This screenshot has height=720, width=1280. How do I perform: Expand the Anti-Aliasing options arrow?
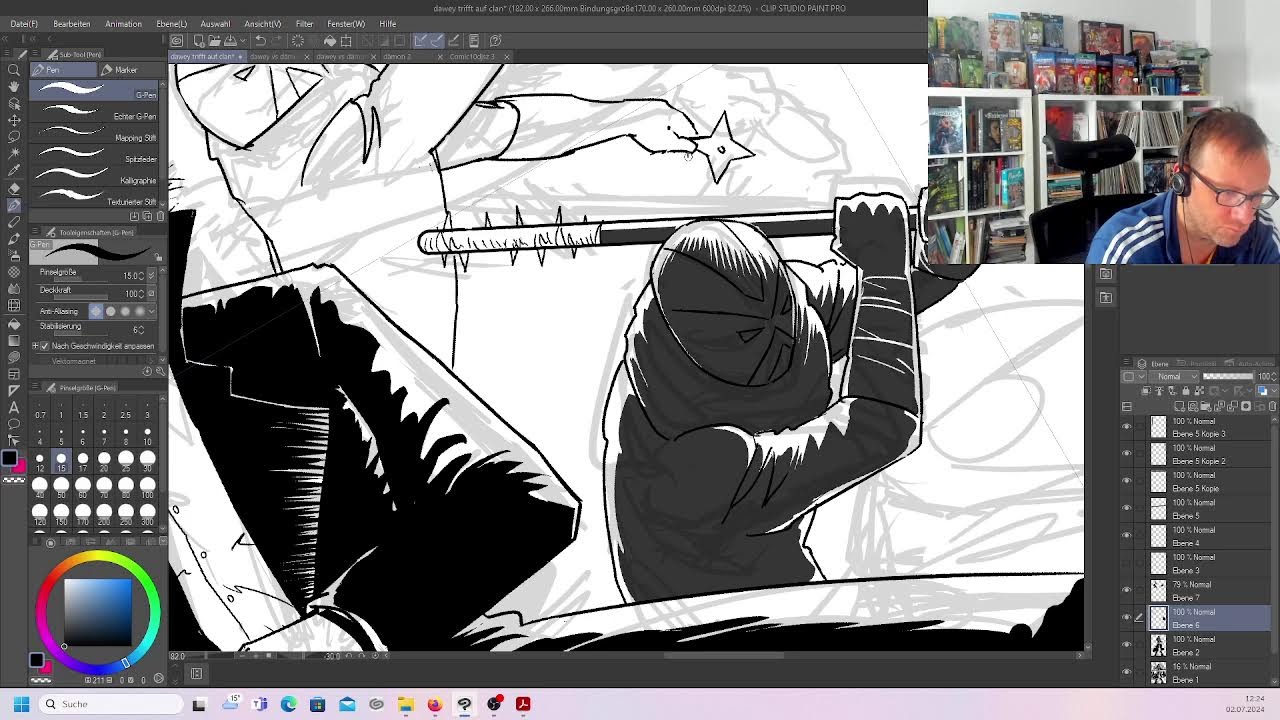[152, 311]
